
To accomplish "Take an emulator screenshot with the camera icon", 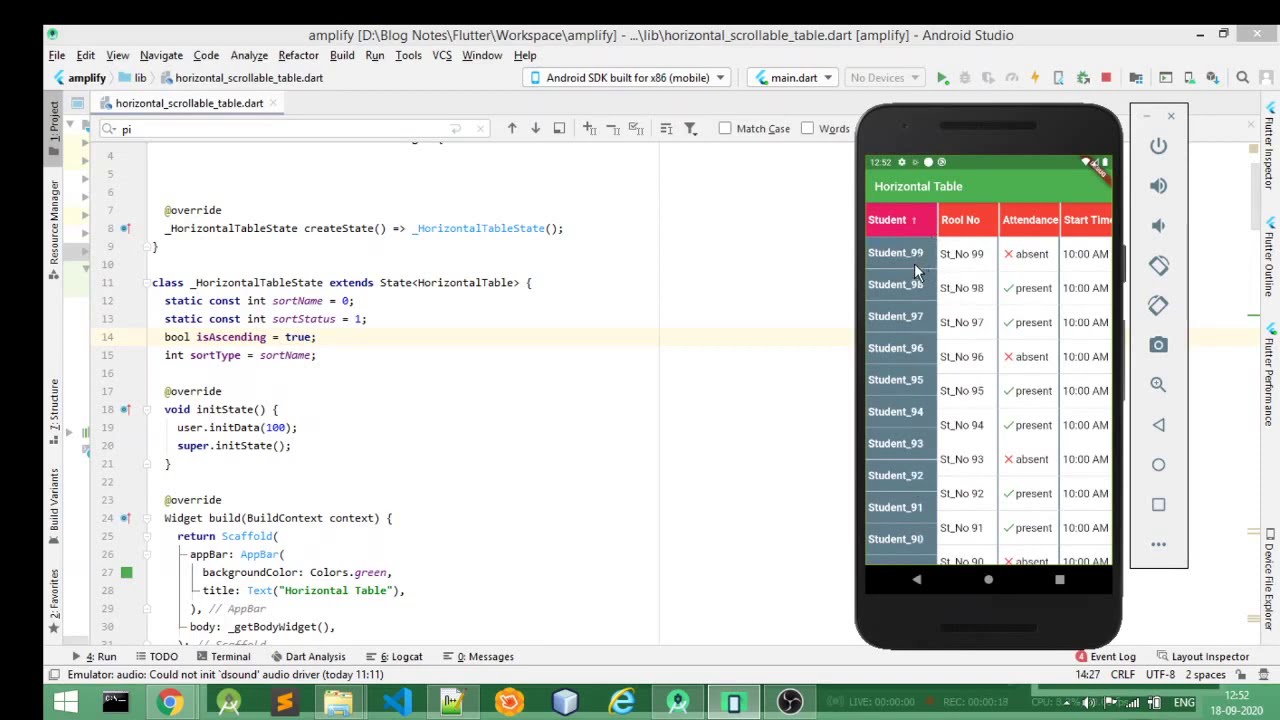I will [x=1158, y=345].
